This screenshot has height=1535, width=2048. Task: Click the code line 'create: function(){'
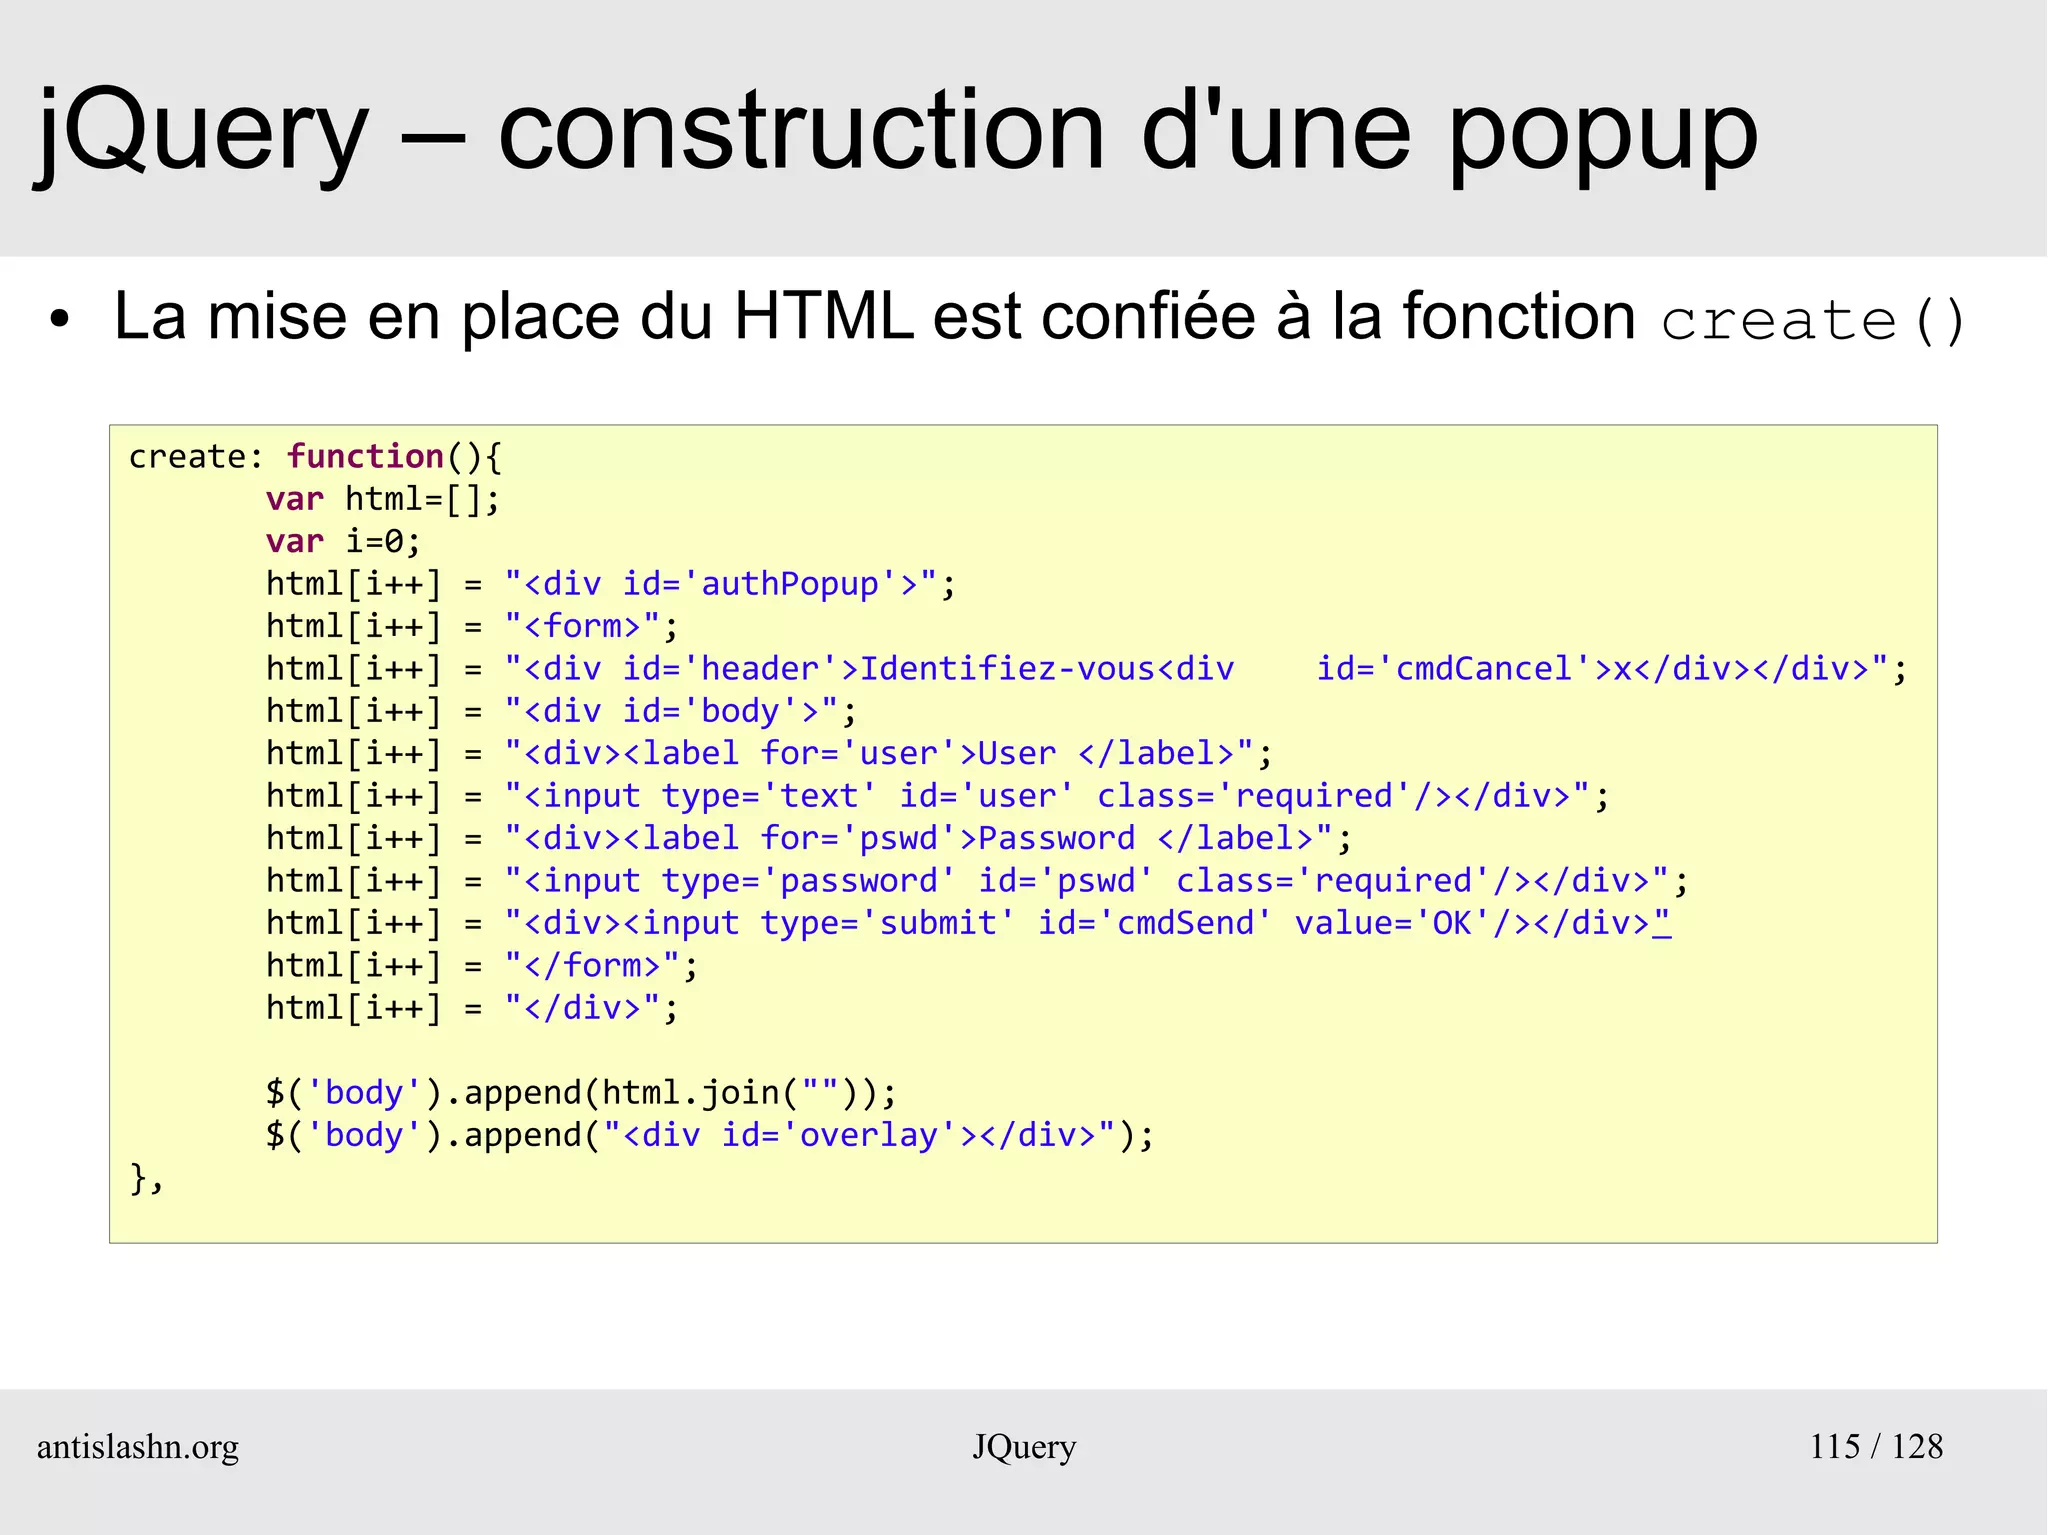pos(315,457)
